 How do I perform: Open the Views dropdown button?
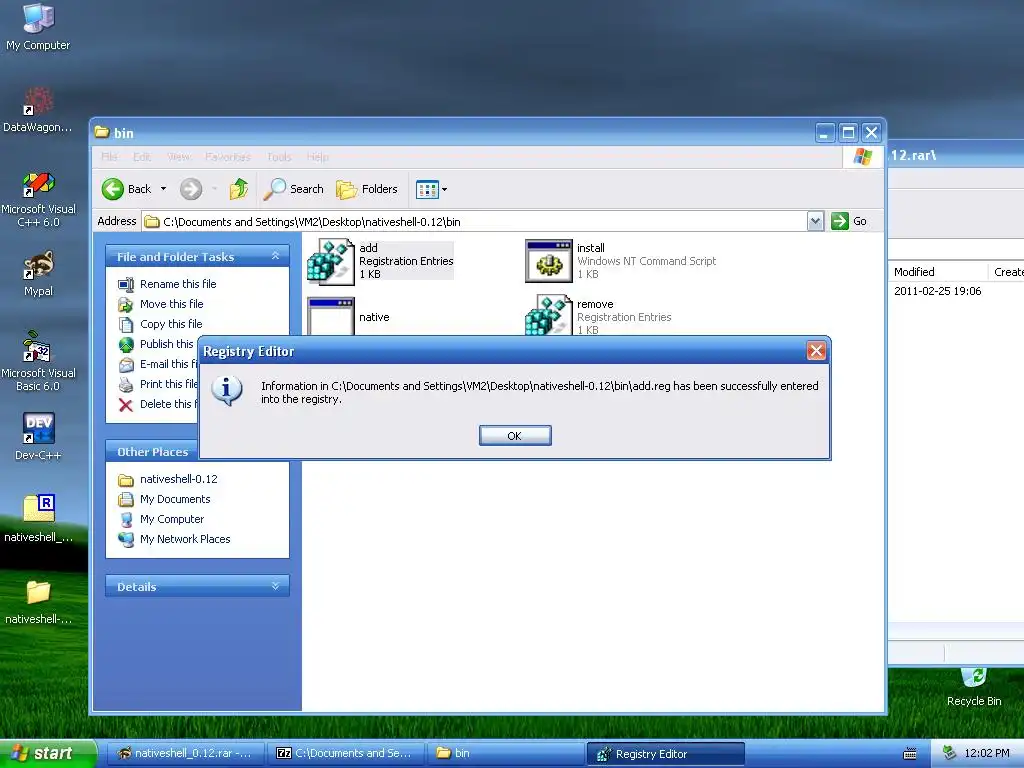click(432, 190)
